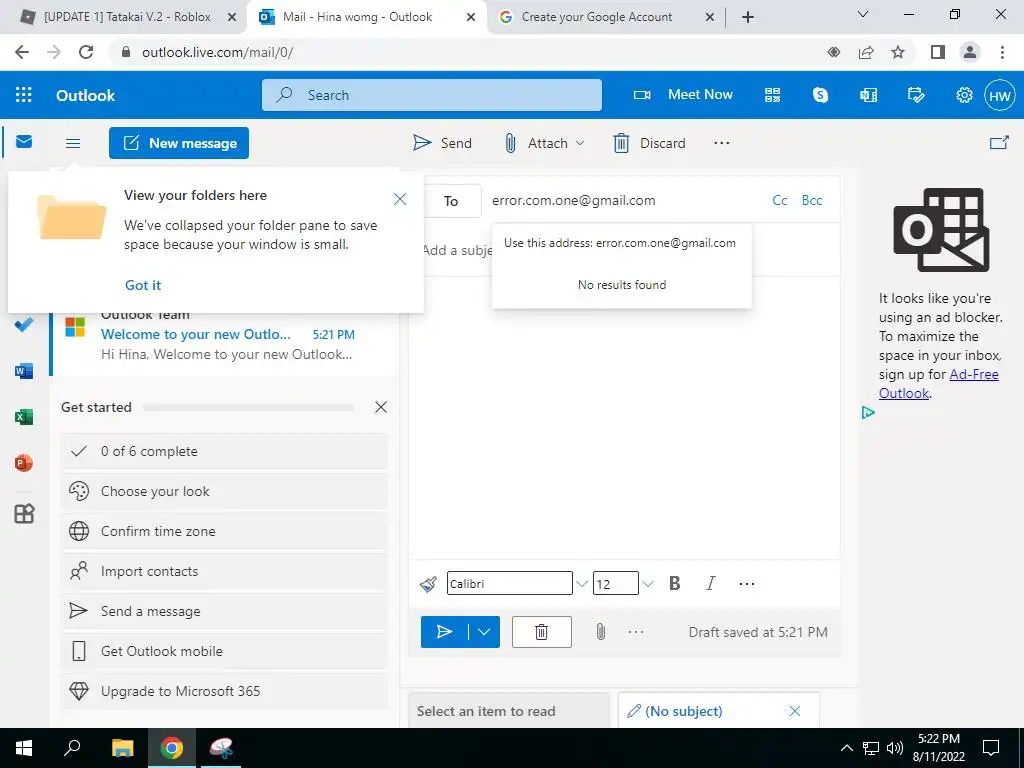Image resolution: width=1024 pixels, height=768 pixels.
Task: Switch to Select an item to read tab
Action: pos(509,711)
